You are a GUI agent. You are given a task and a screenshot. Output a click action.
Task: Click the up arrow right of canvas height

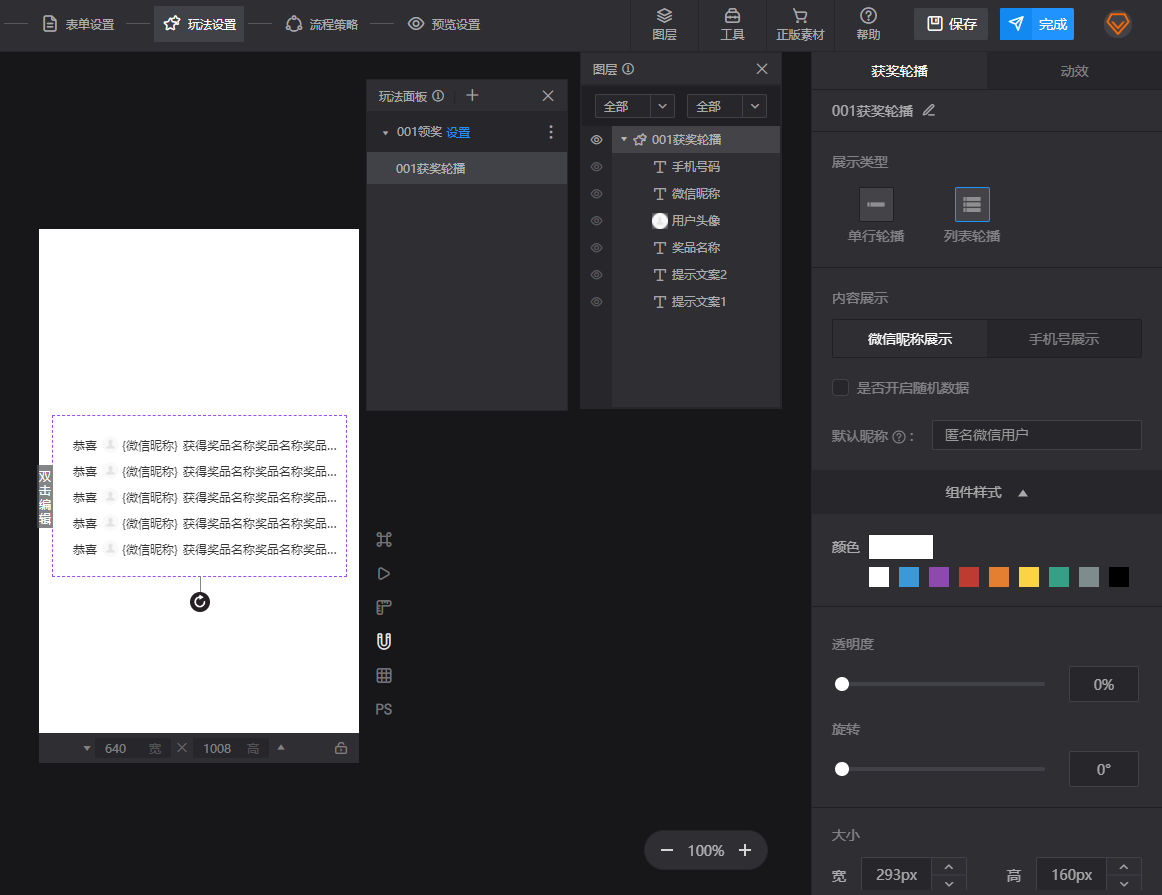click(x=281, y=748)
